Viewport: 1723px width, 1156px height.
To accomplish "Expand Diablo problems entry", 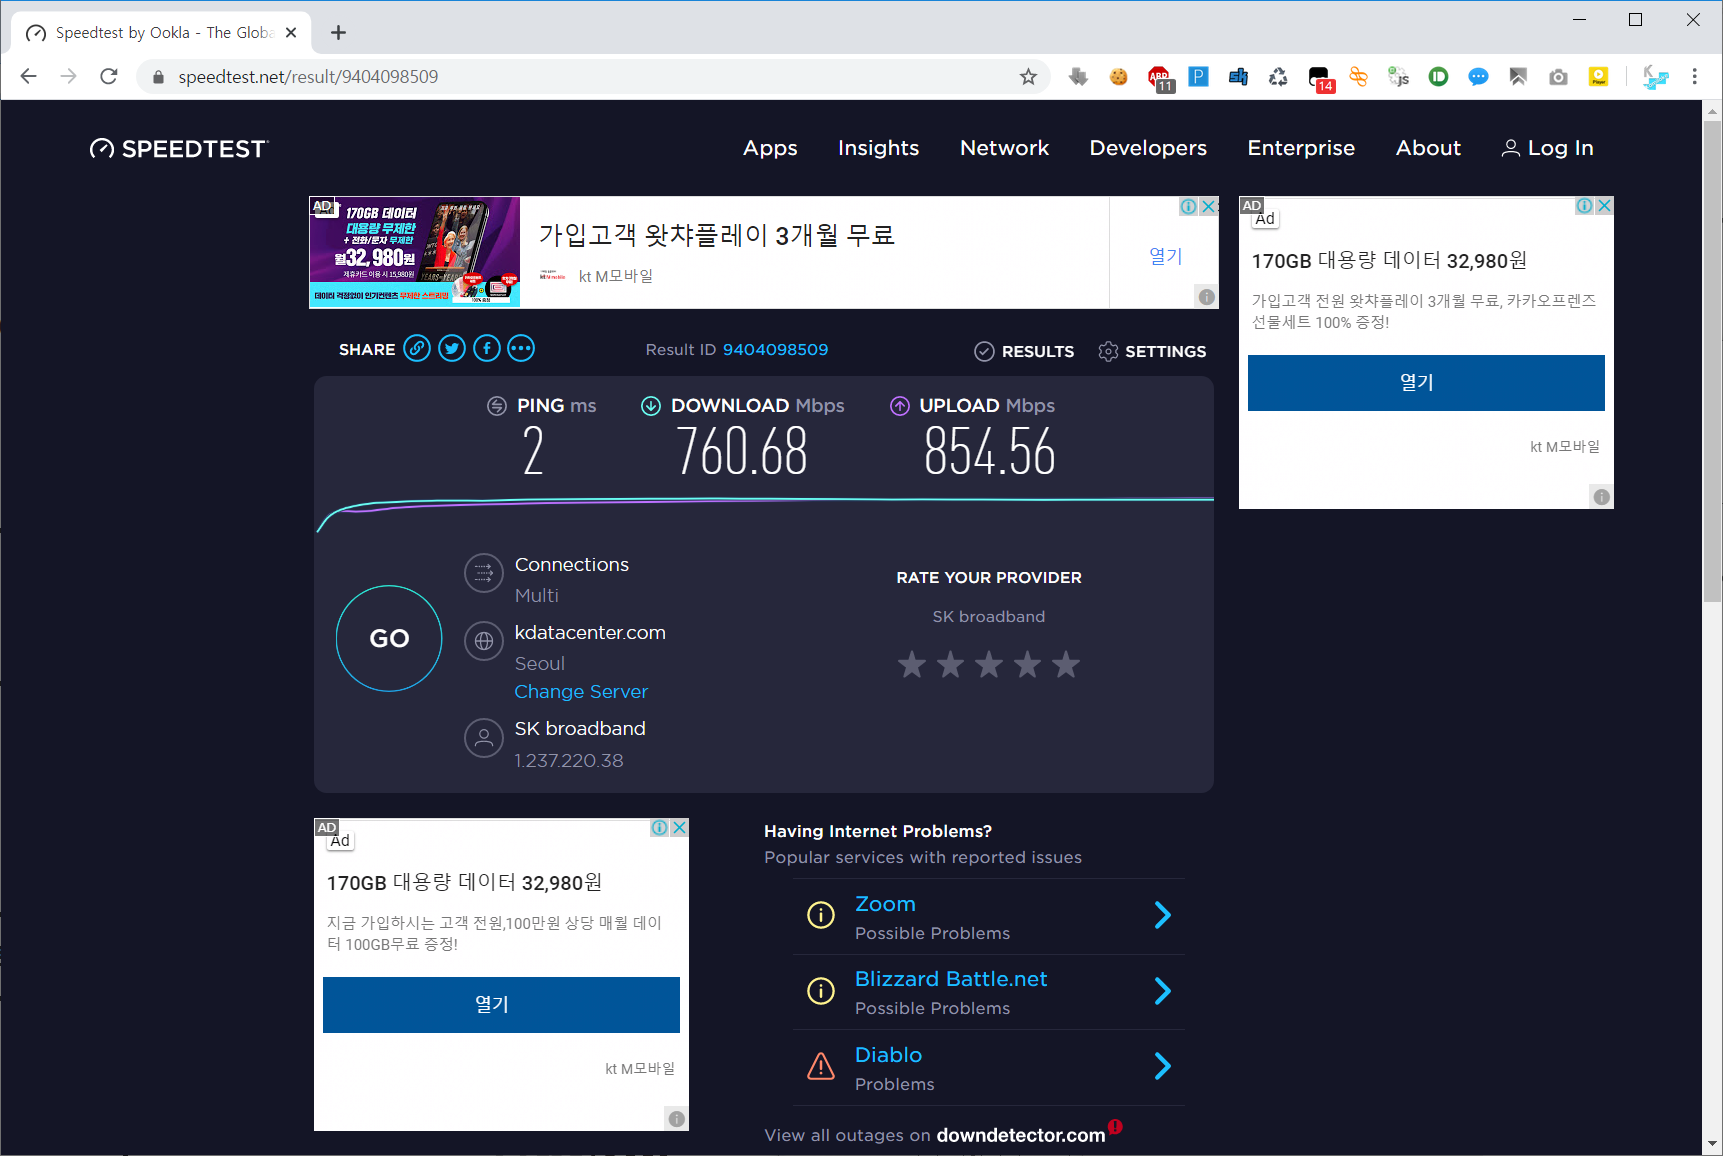I will tap(1162, 1066).
